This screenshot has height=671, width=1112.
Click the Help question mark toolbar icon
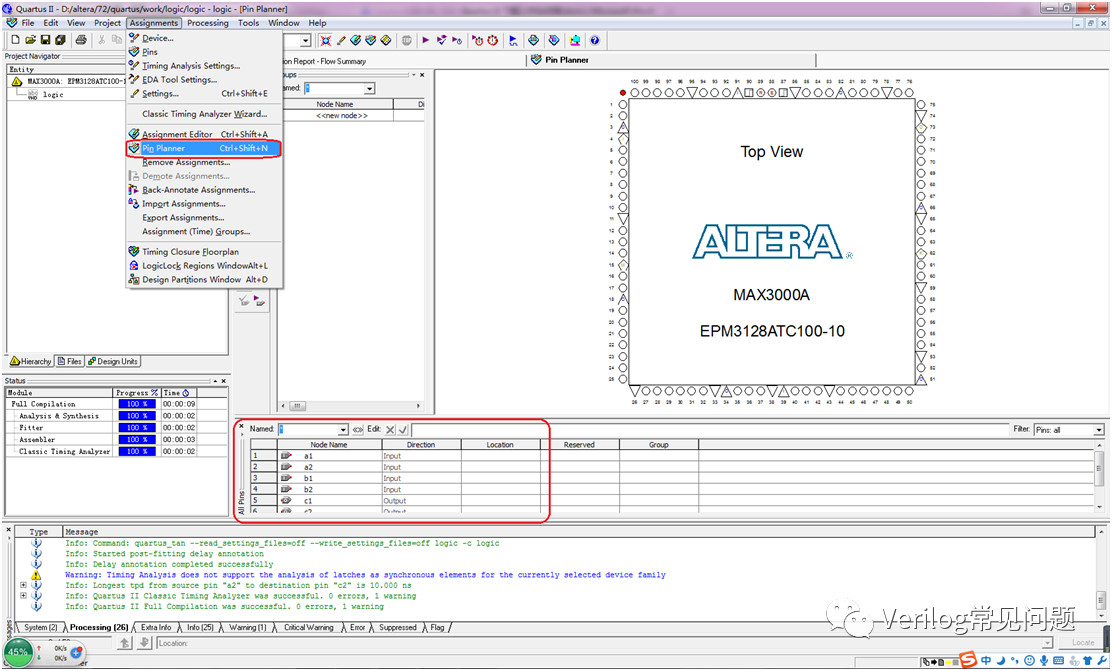[594, 40]
